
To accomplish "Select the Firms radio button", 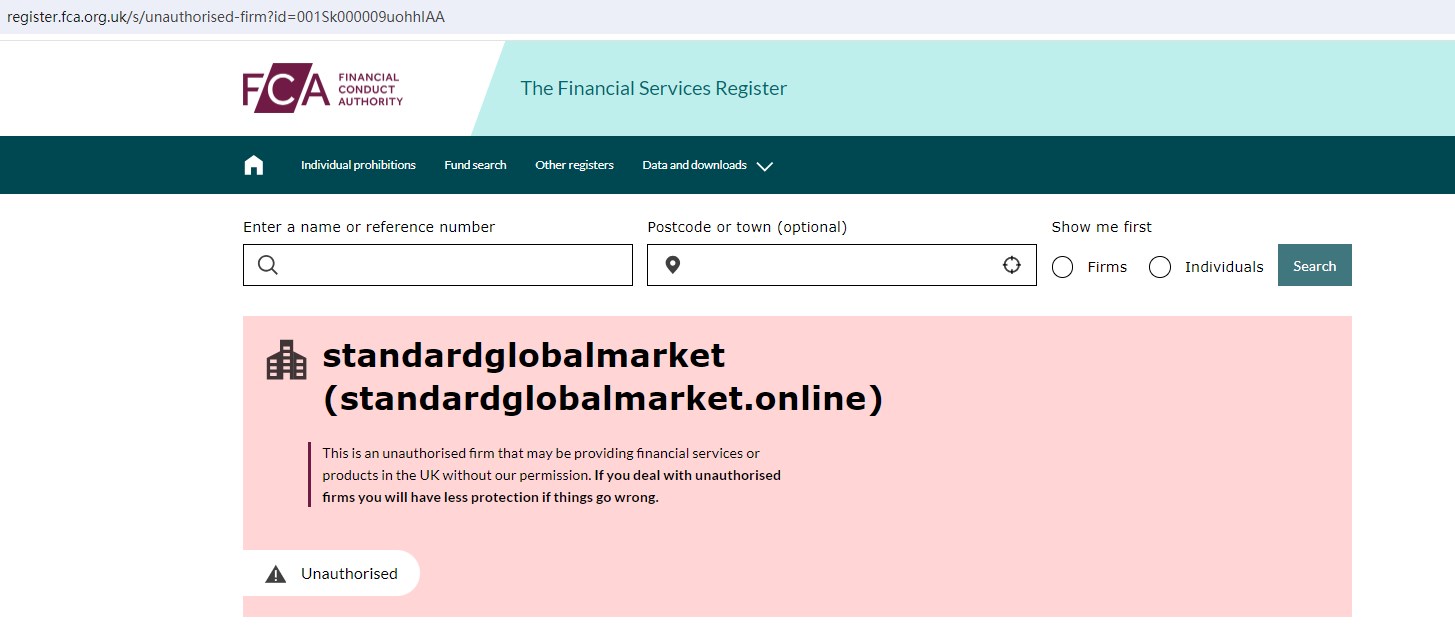I will tap(1063, 267).
